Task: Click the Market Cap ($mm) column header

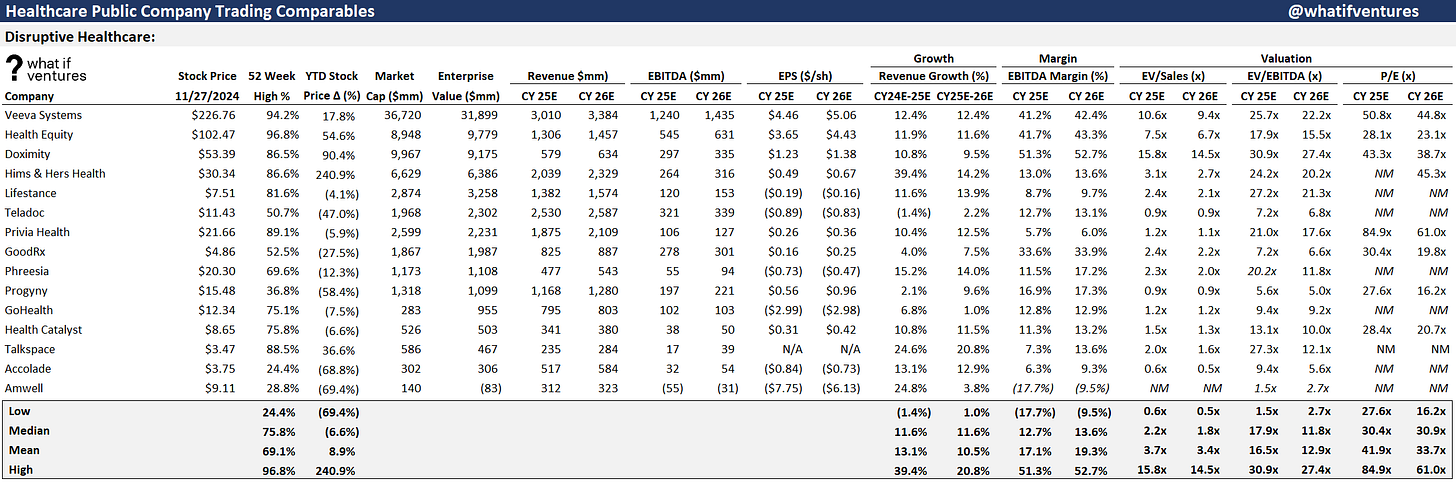Action: (394, 86)
